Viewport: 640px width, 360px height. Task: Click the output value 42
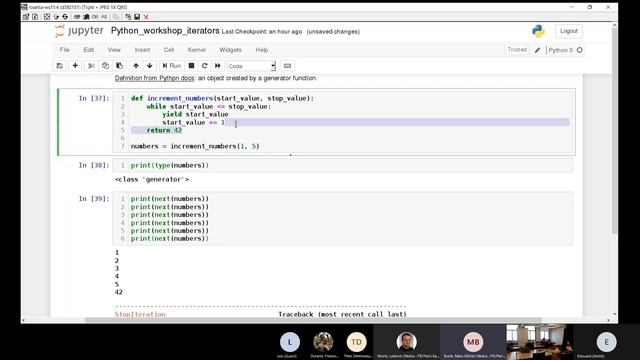point(119,292)
